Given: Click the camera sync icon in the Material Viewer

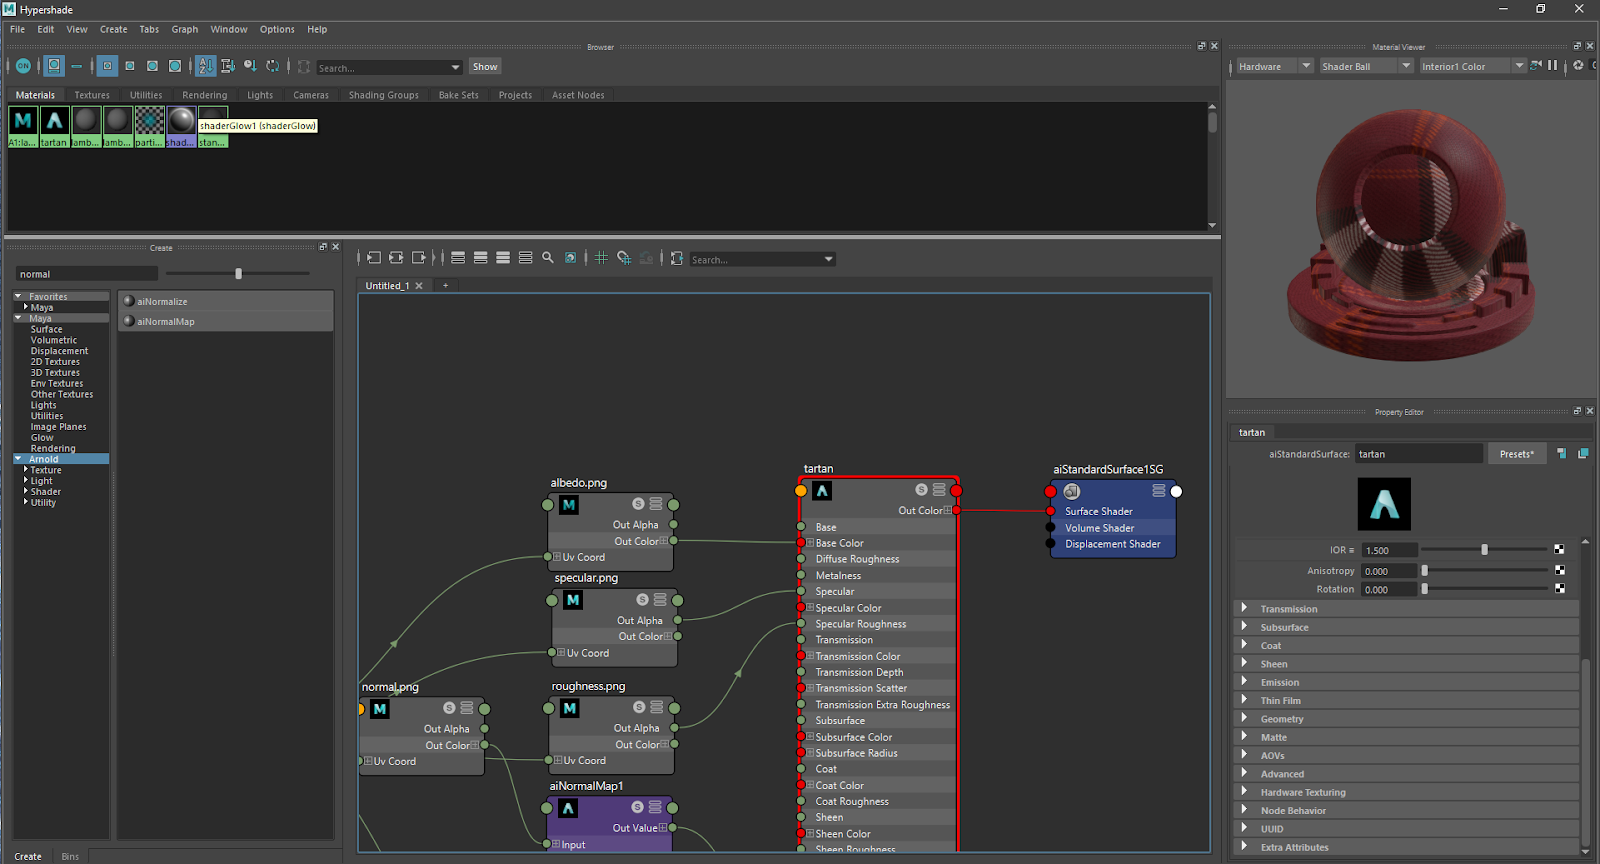Looking at the screenshot, I should point(1536,65).
